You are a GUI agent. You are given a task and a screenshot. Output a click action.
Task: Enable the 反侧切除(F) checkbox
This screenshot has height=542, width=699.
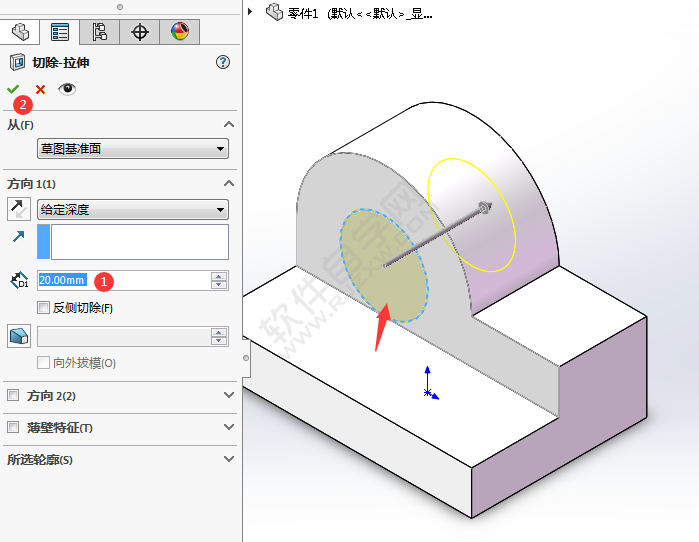pyautogui.click(x=43, y=308)
